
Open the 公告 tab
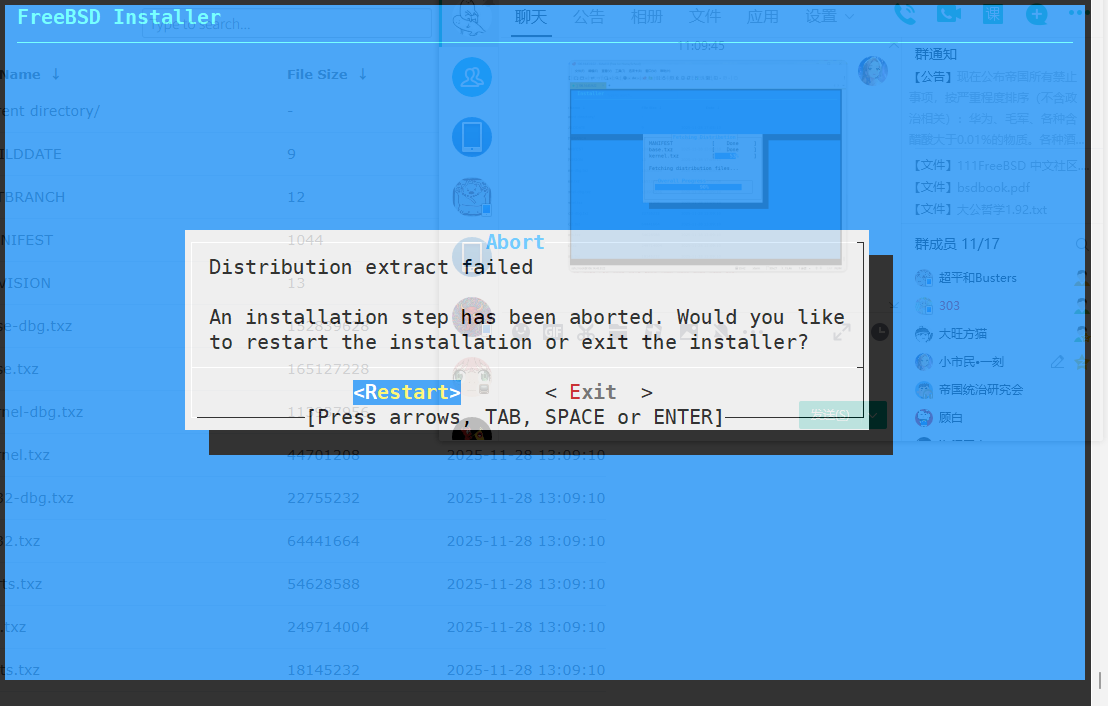[x=589, y=17]
